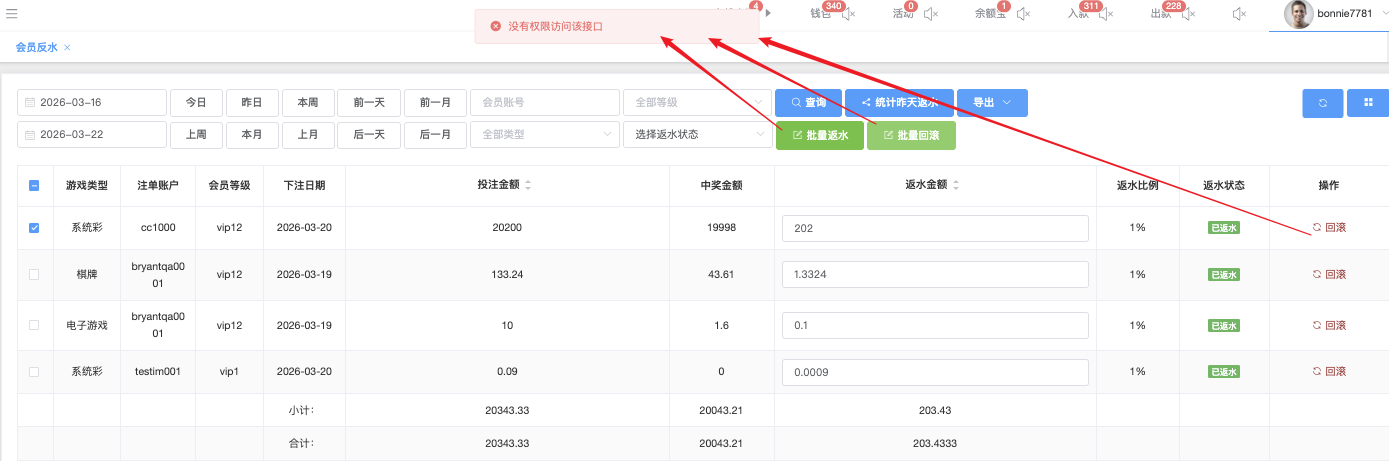Click the 会员账号 input field

coord(545,103)
